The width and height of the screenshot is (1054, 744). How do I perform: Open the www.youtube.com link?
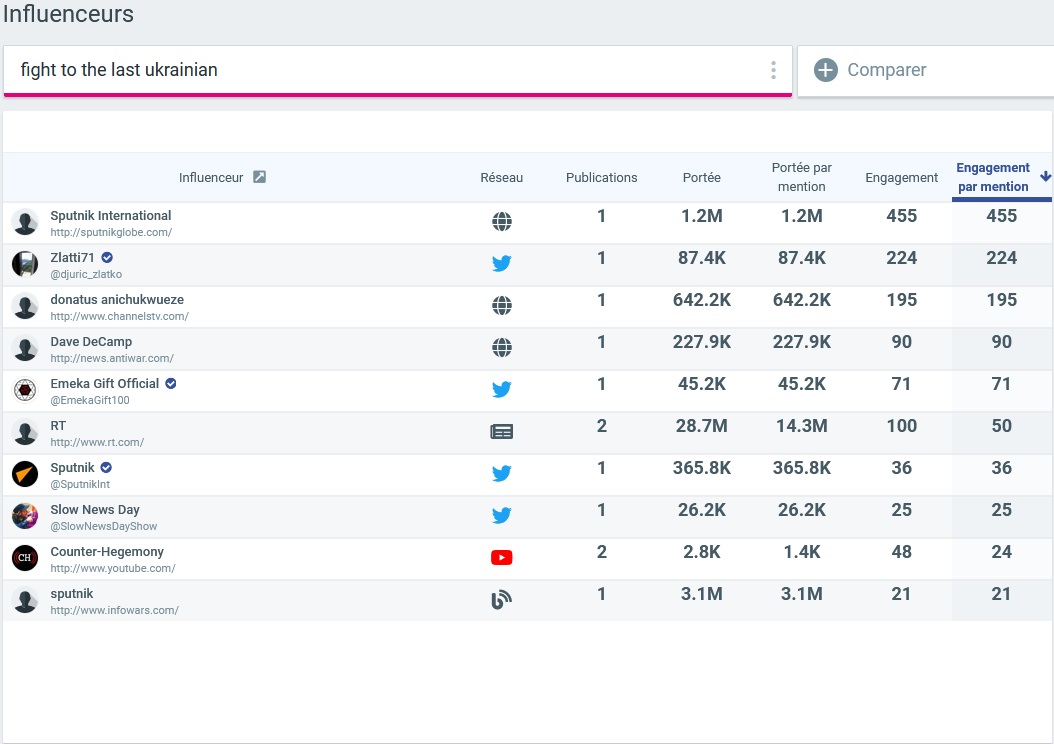click(113, 569)
